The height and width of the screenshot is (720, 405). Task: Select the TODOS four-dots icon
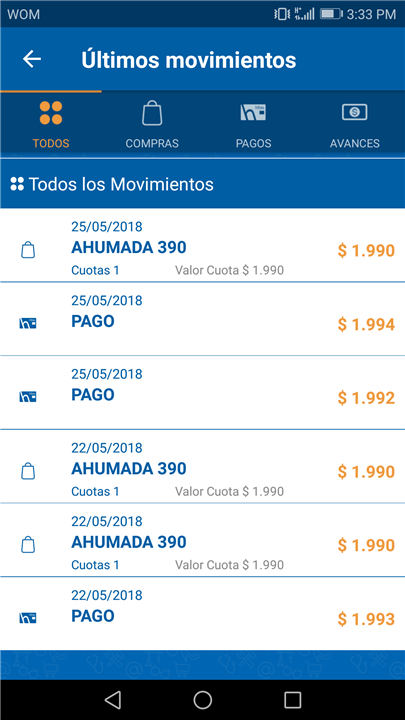pyautogui.click(x=51, y=113)
